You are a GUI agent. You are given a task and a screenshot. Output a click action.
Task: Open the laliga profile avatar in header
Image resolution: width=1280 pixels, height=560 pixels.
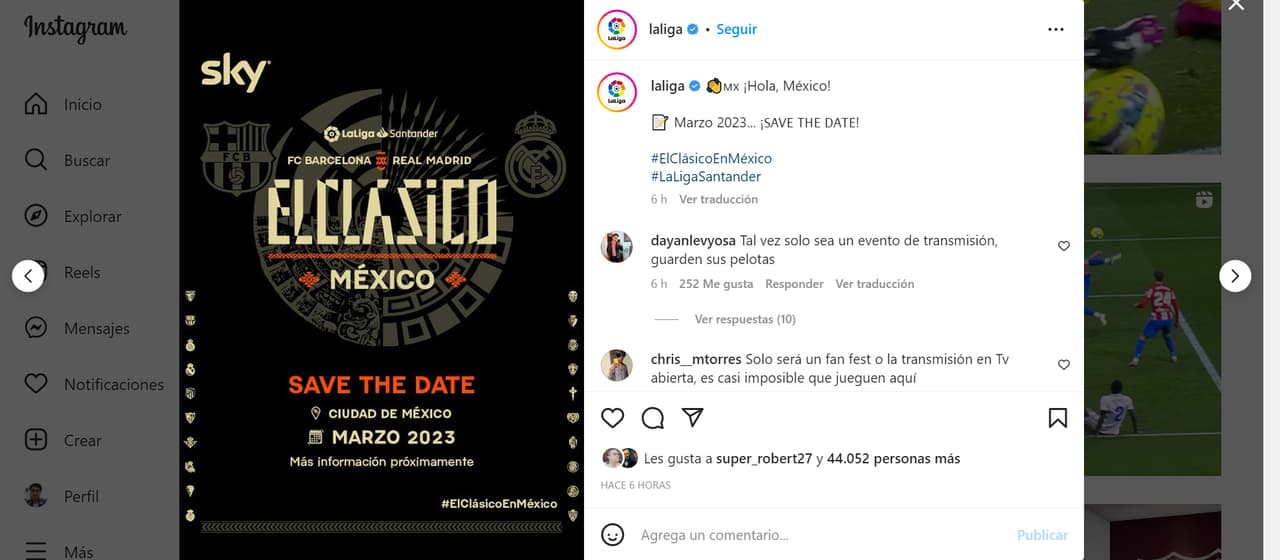(617, 29)
